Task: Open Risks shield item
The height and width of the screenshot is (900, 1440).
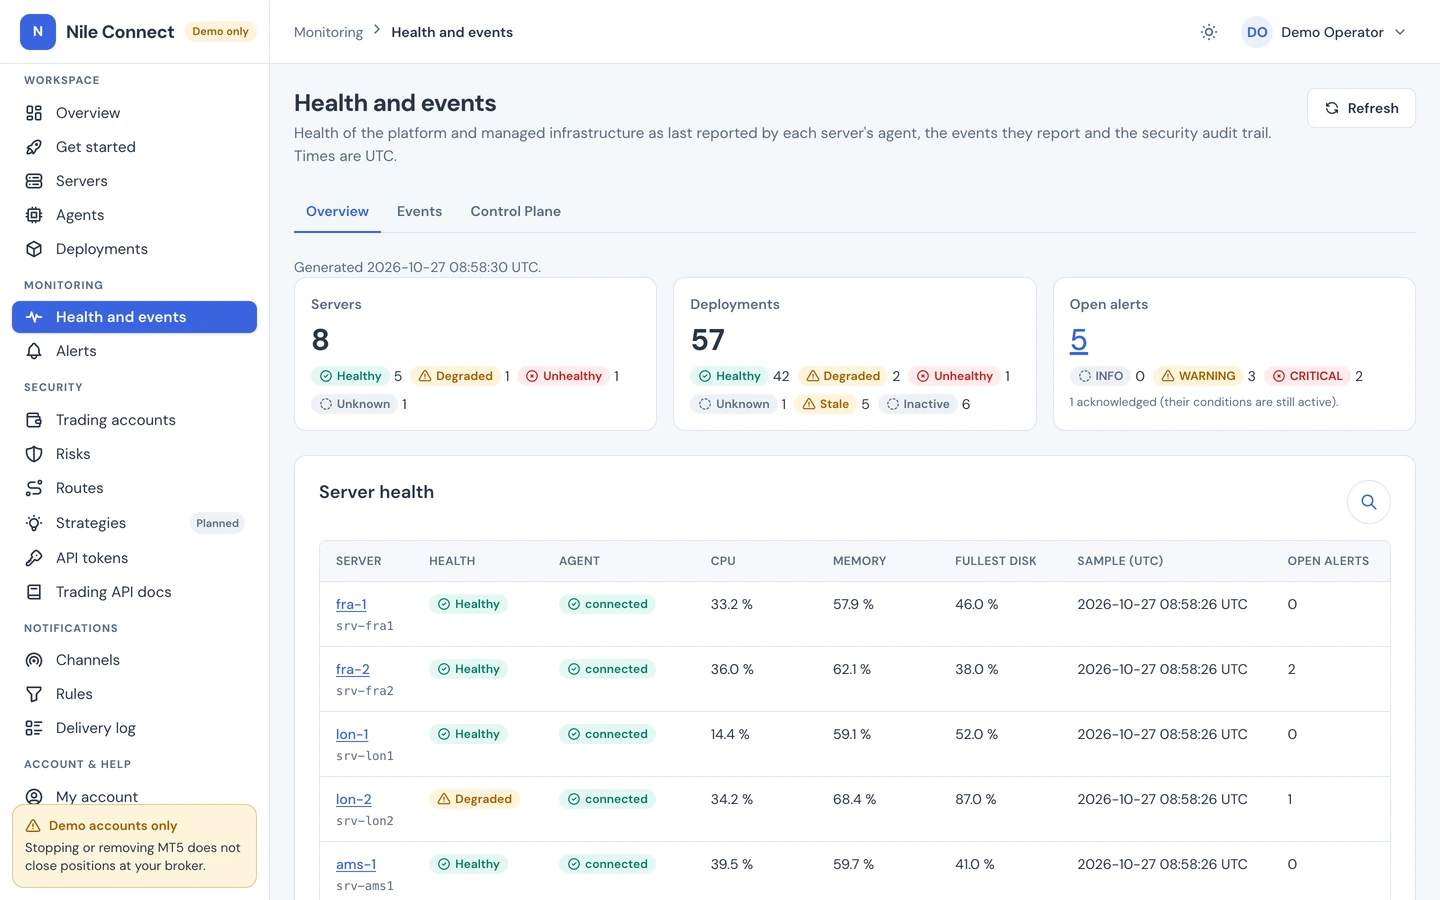Action: [x=134, y=454]
